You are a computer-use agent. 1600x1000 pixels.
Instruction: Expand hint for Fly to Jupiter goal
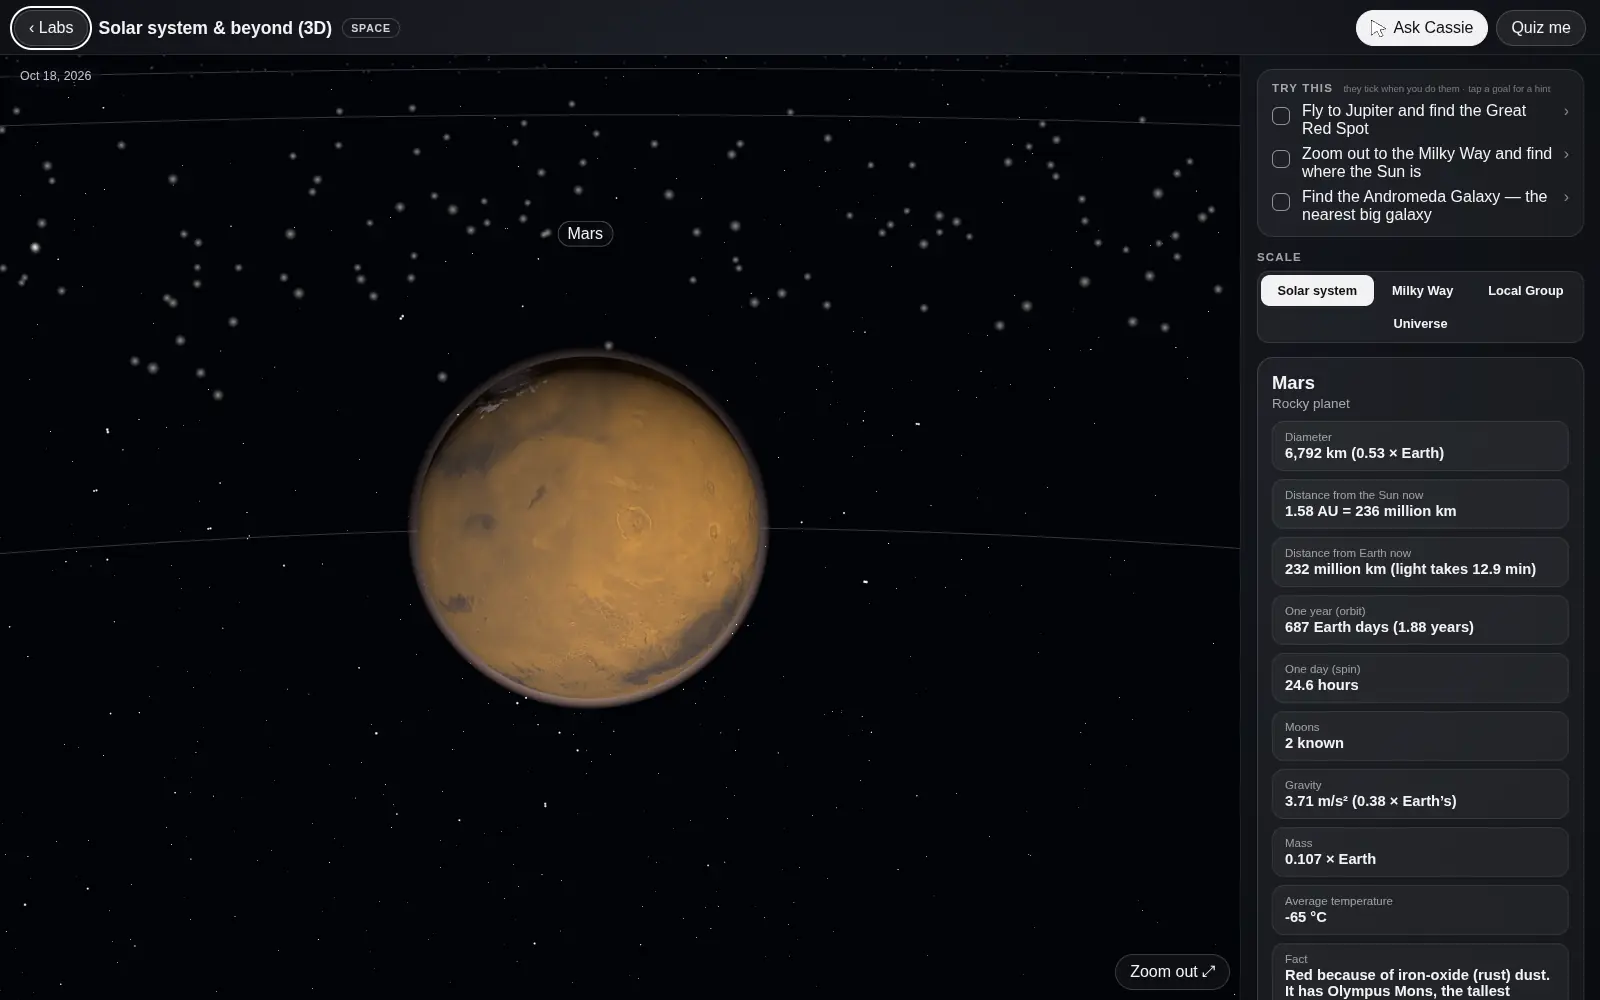click(1566, 112)
